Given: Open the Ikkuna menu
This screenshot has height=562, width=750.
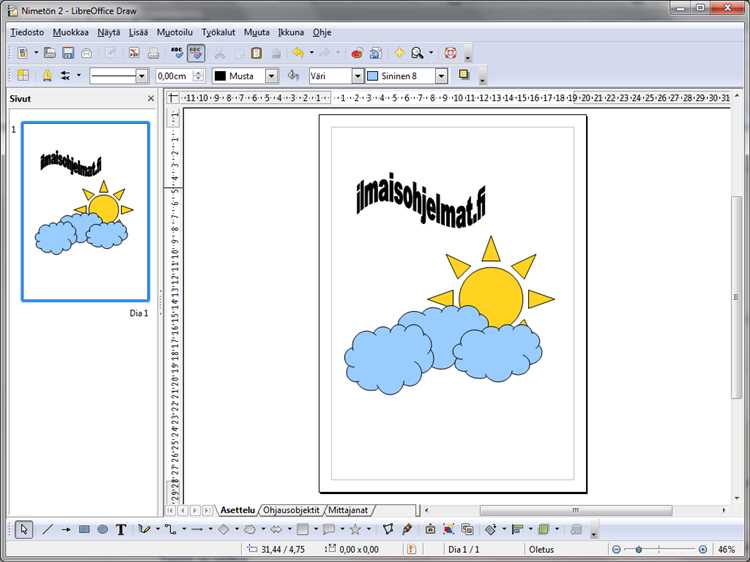Looking at the screenshot, I should coord(291,33).
